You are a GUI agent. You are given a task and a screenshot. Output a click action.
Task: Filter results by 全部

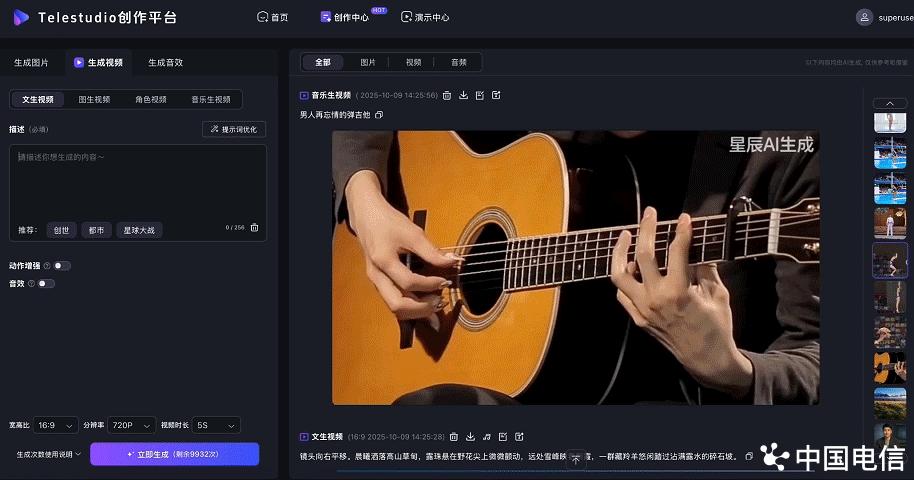(323, 62)
